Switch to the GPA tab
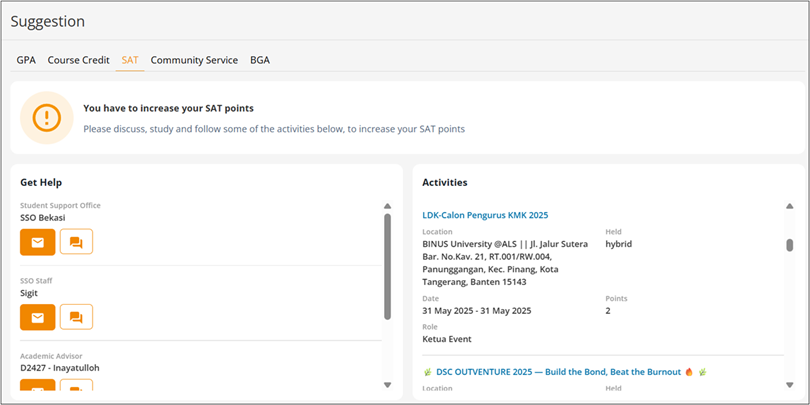Image resolution: width=810 pixels, height=405 pixels. point(26,60)
